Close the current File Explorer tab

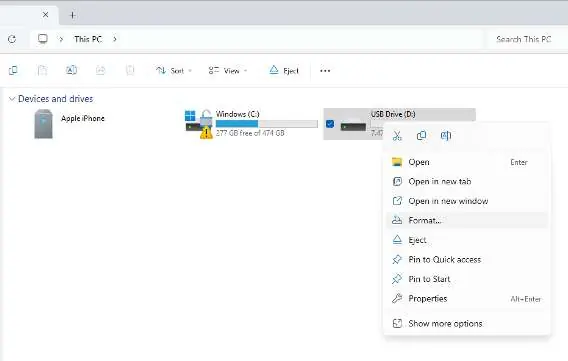tap(45, 15)
